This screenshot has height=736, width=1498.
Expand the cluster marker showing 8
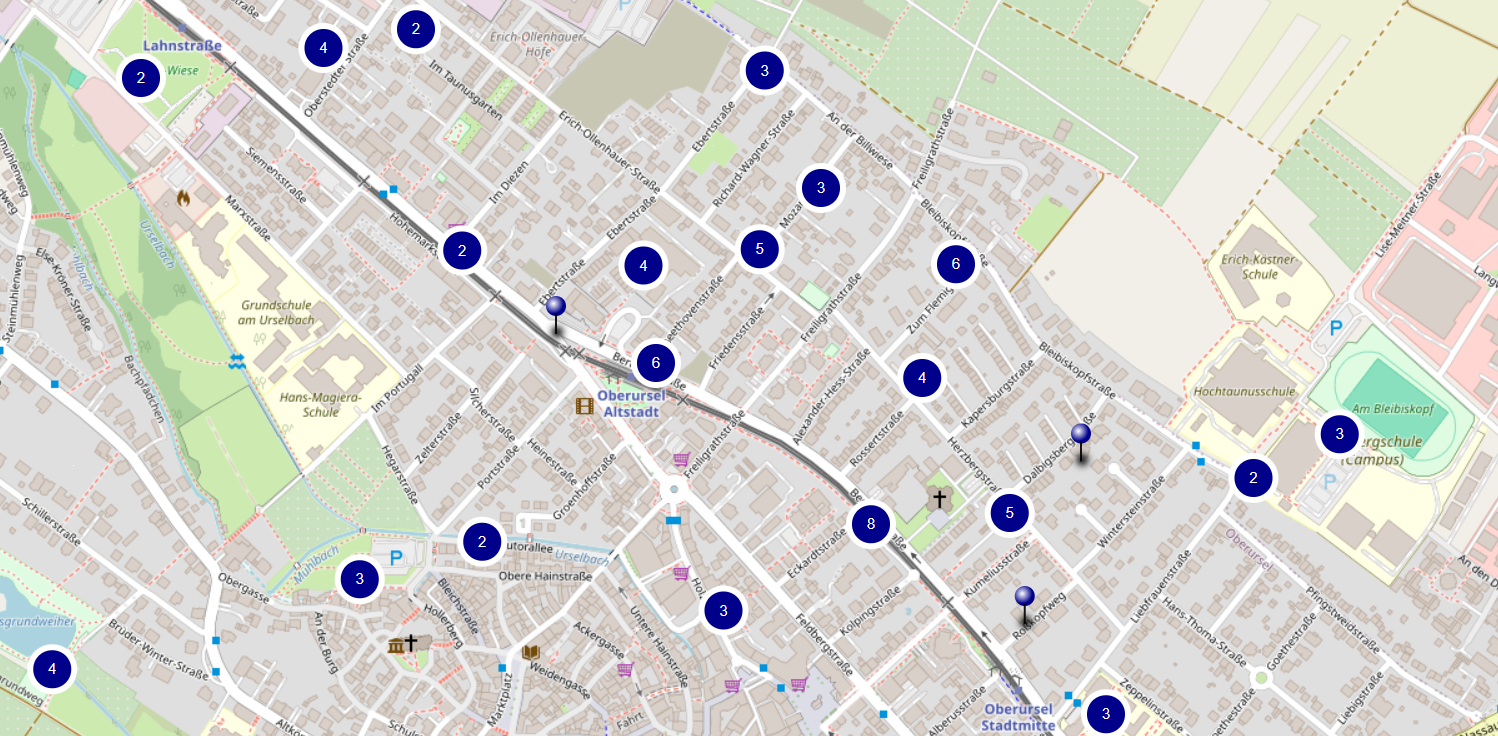click(x=871, y=524)
